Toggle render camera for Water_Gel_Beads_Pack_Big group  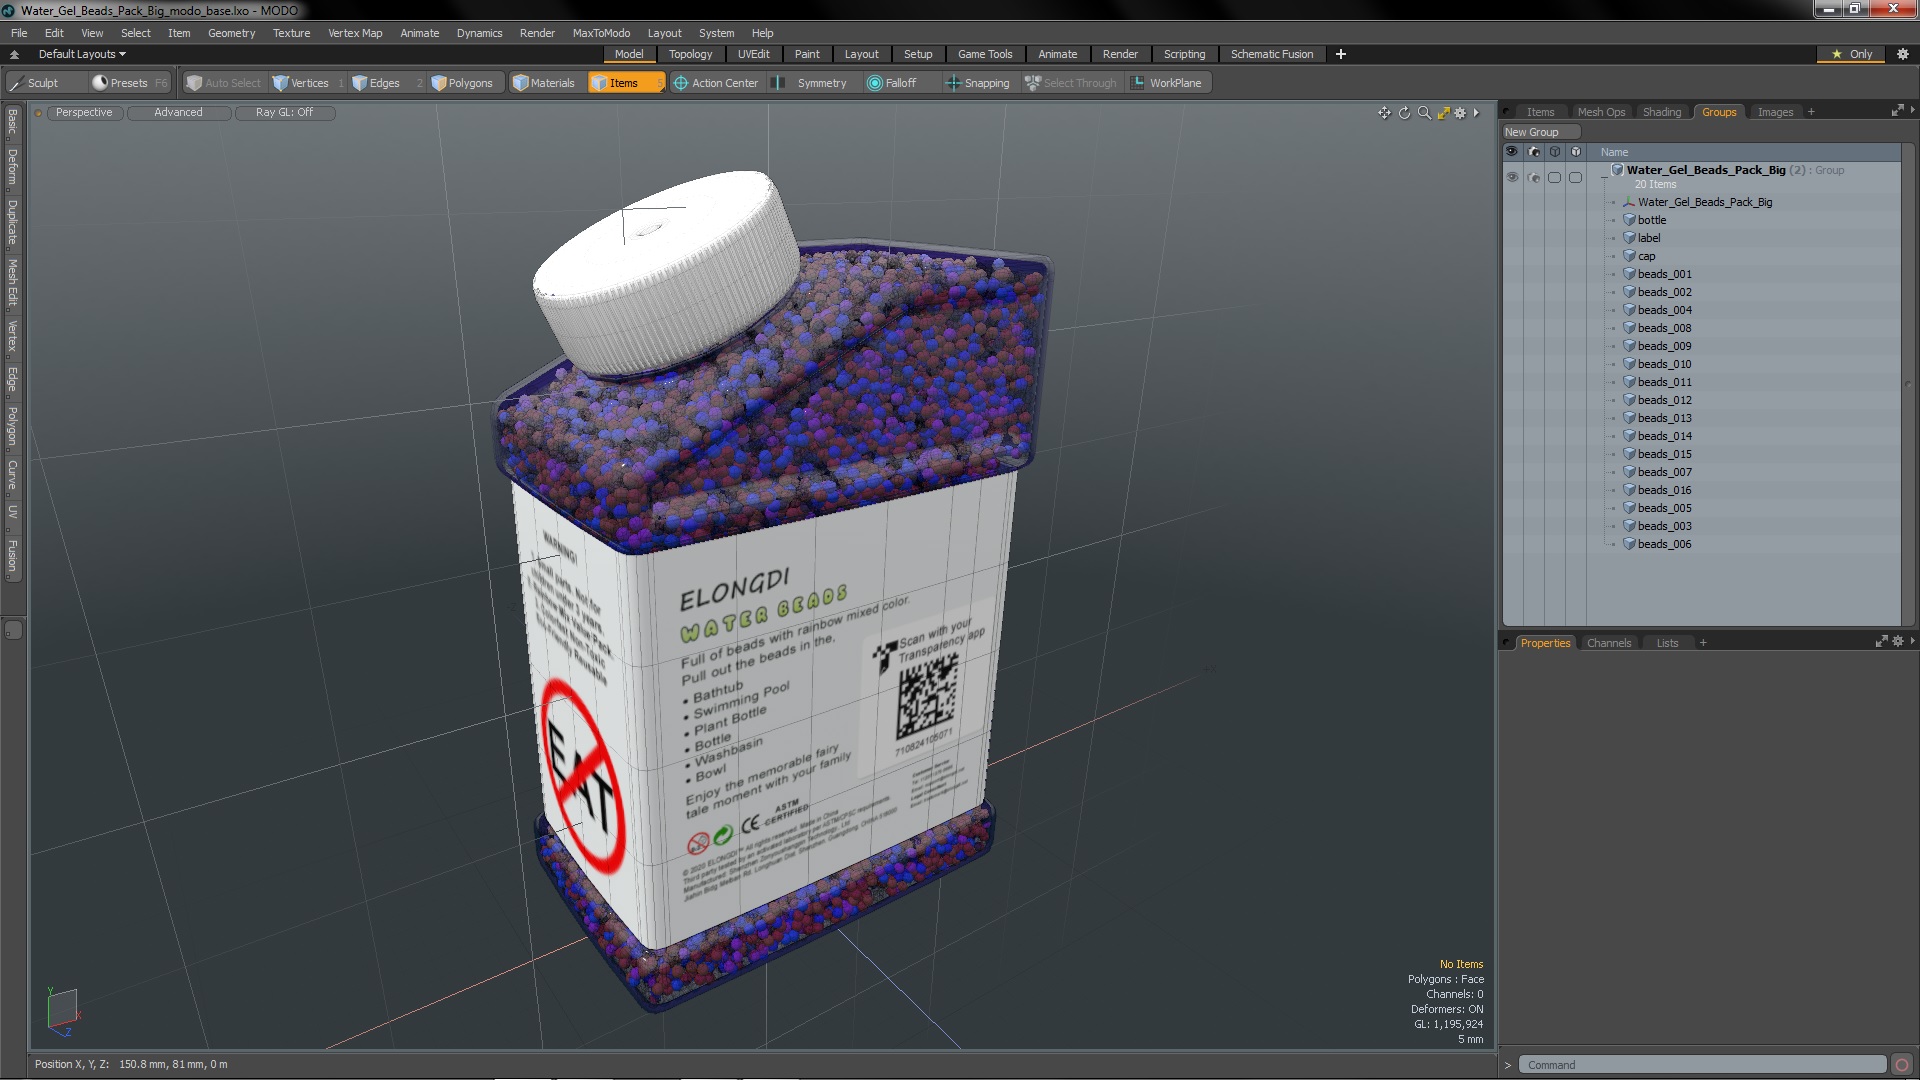1534,177
